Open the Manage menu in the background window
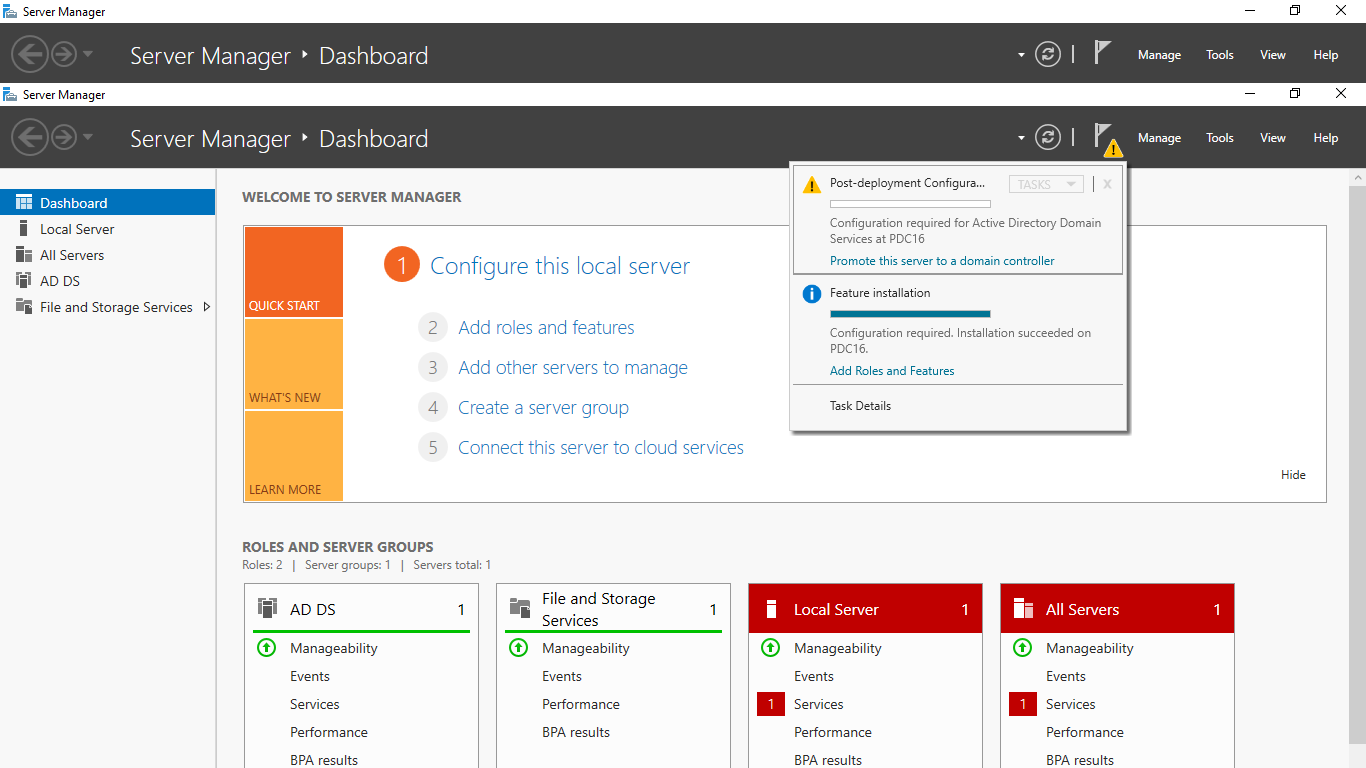This screenshot has width=1366, height=768. click(1159, 55)
